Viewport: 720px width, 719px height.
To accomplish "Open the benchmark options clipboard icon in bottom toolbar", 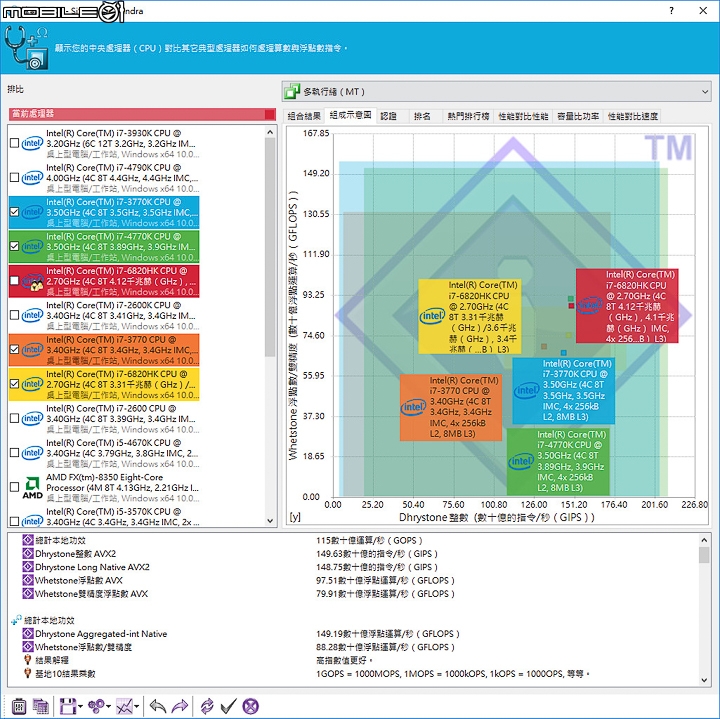I will coord(19,706).
